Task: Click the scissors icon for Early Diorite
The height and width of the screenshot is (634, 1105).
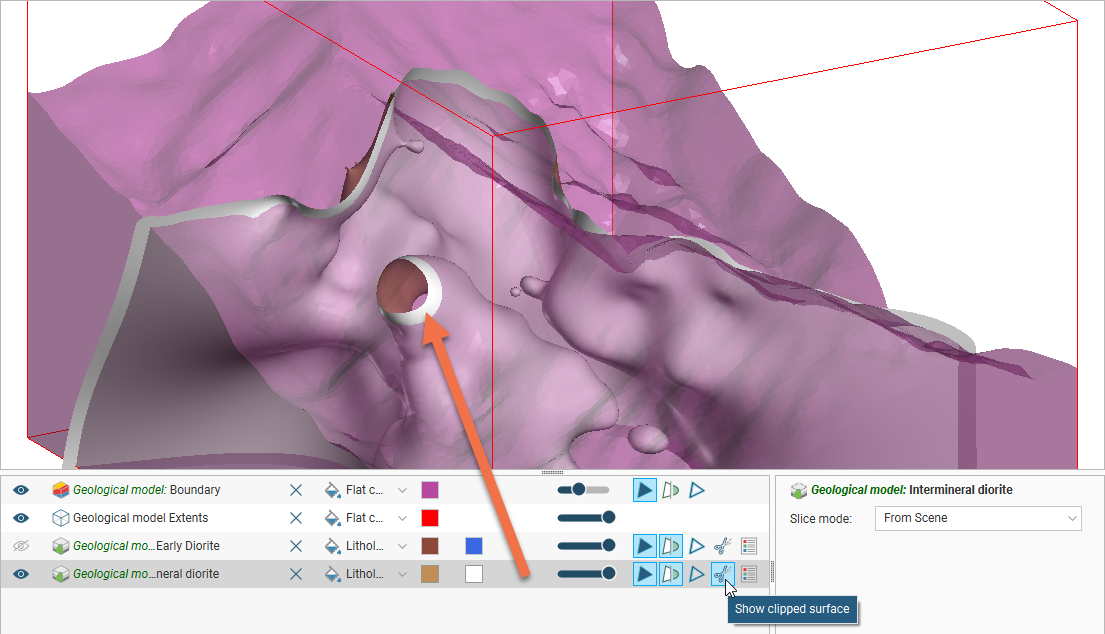Action: 721,546
